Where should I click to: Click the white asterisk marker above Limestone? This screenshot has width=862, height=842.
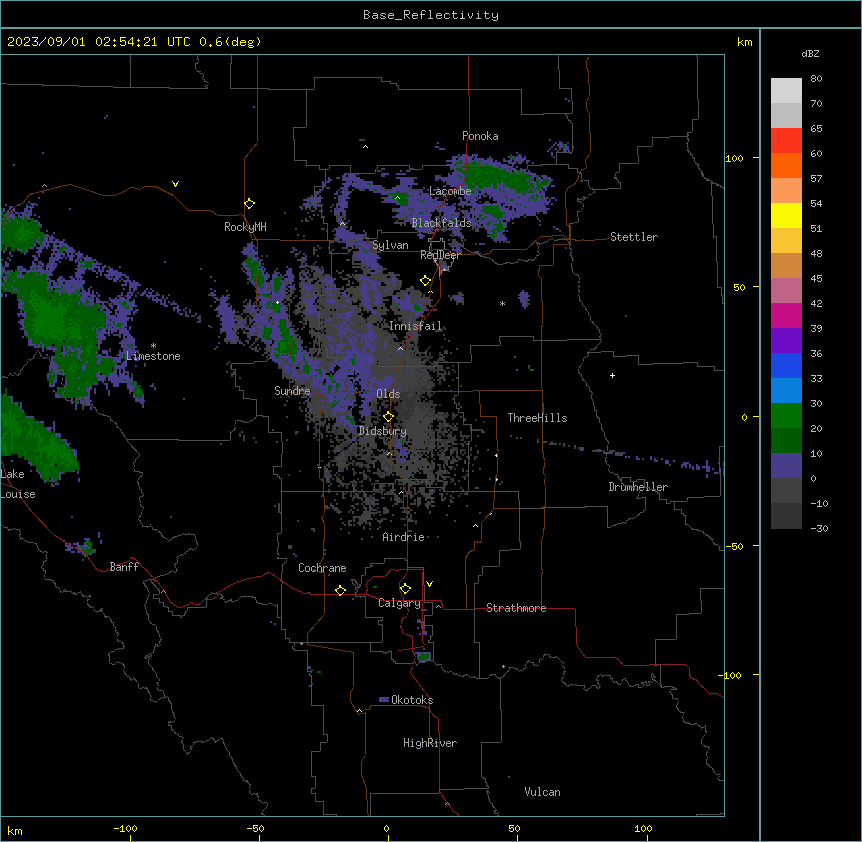(x=153, y=345)
